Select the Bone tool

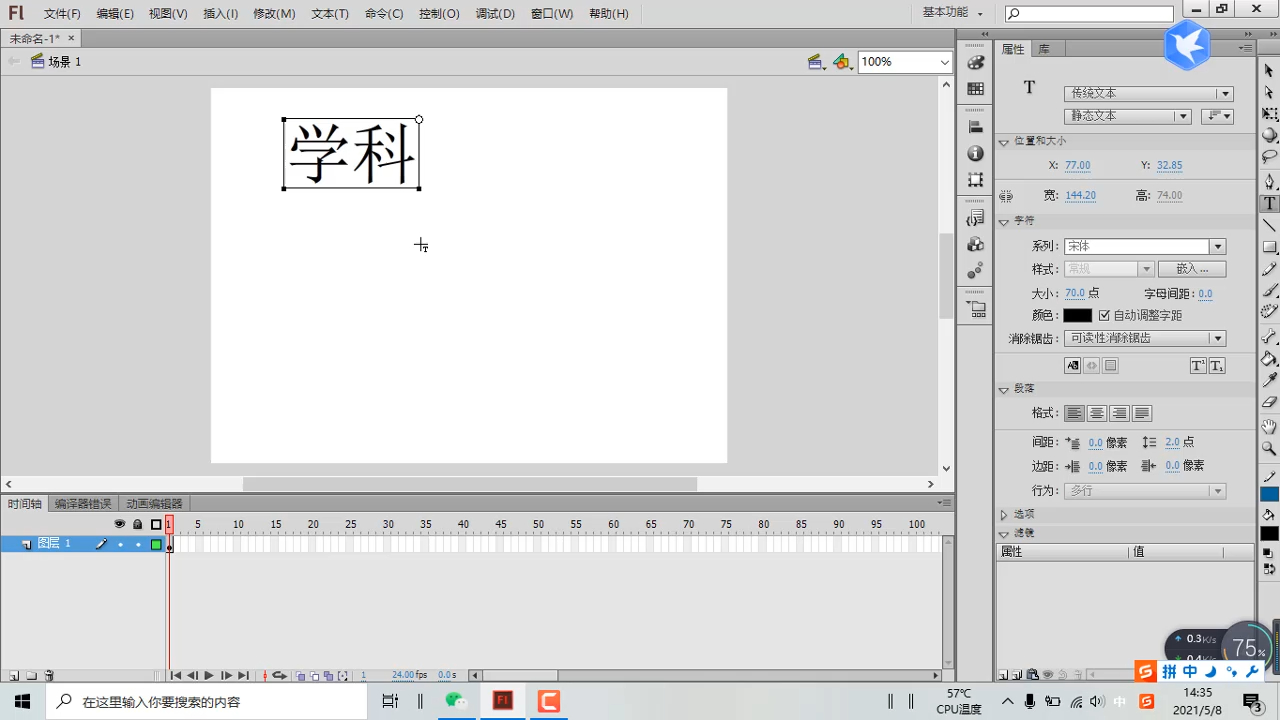point(1268,337)
